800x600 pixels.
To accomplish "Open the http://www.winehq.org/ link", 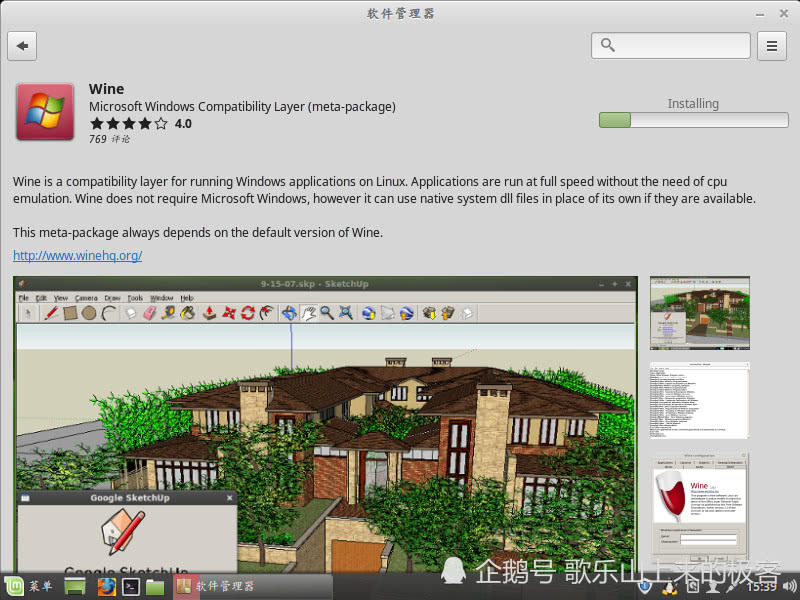I will coord(78,255).
